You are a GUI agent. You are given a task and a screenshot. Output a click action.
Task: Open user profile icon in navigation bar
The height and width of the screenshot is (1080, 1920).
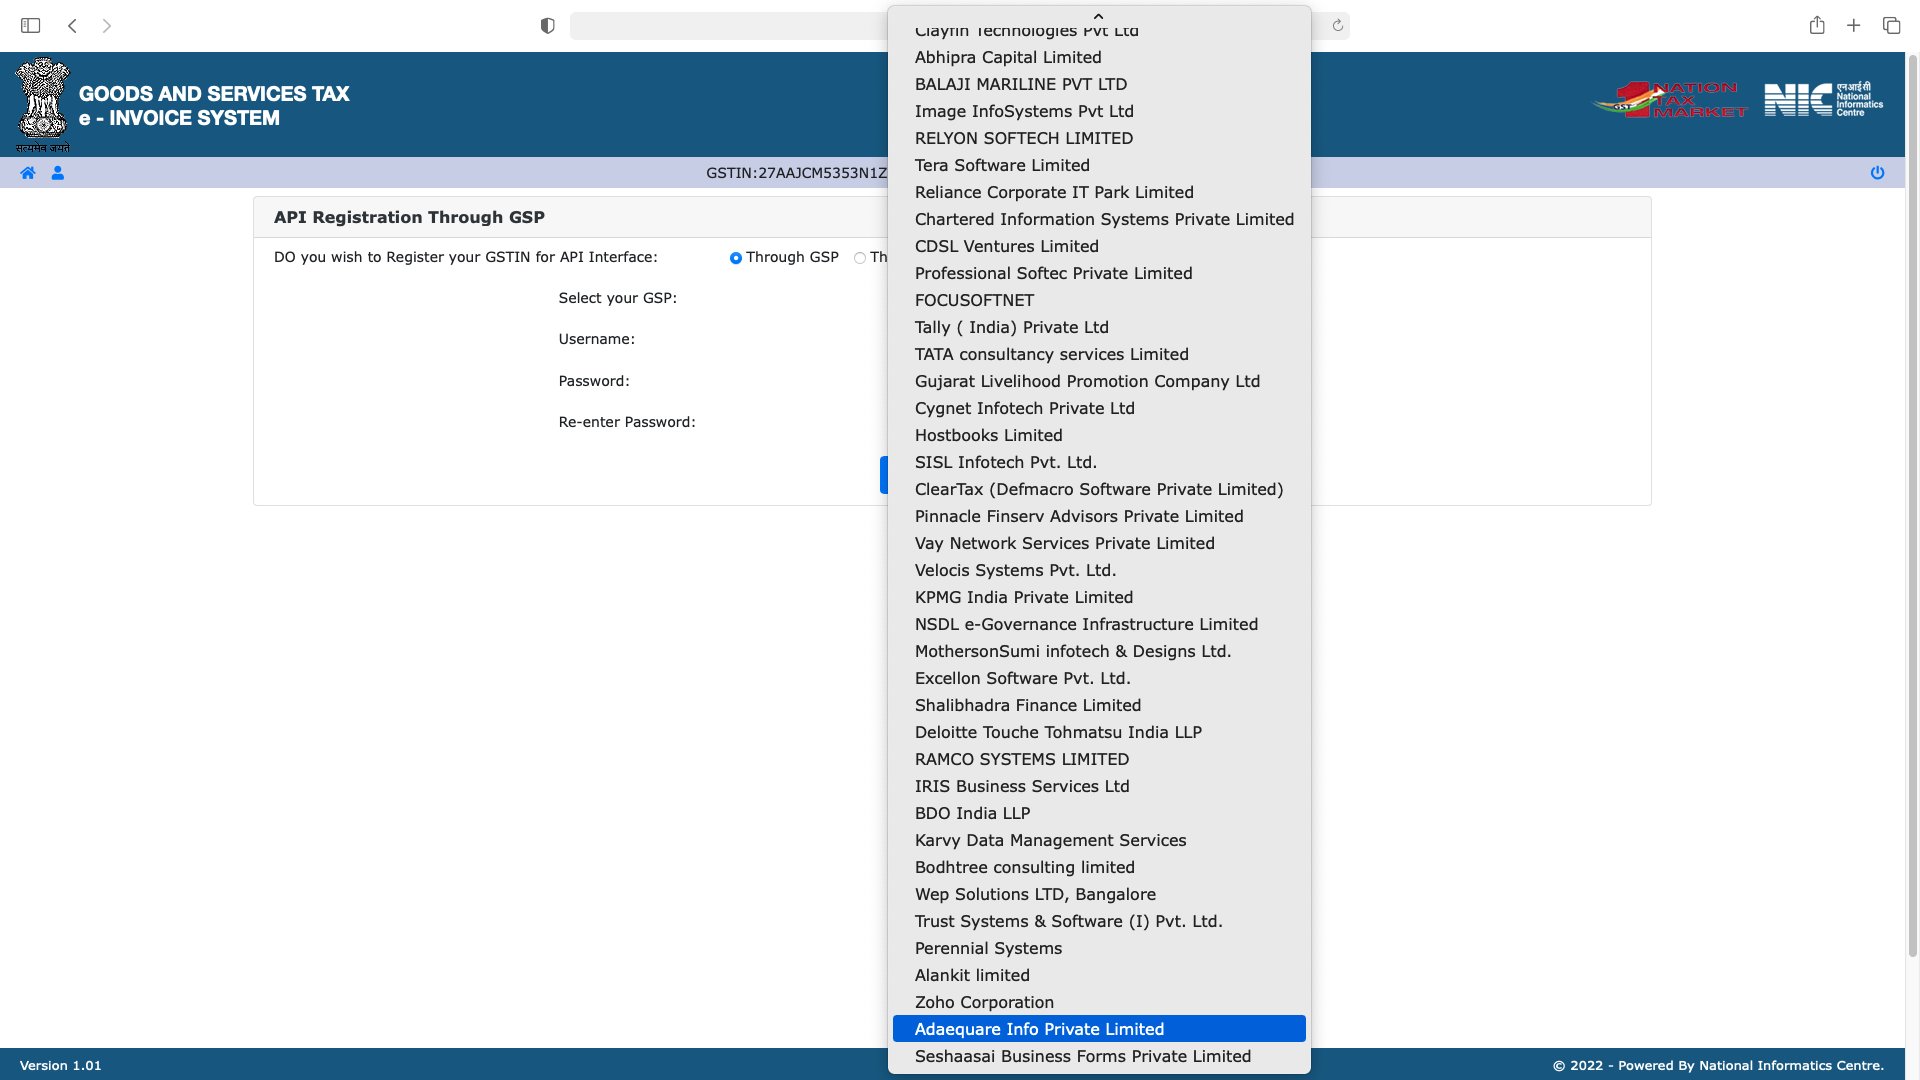click(58, 173)
